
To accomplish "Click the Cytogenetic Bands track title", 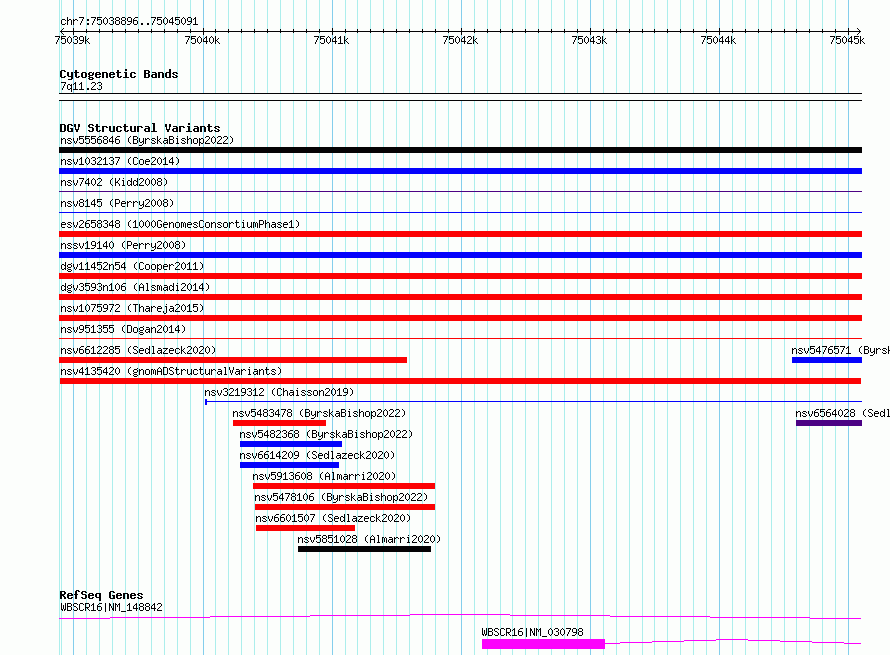I will point(119,74).
